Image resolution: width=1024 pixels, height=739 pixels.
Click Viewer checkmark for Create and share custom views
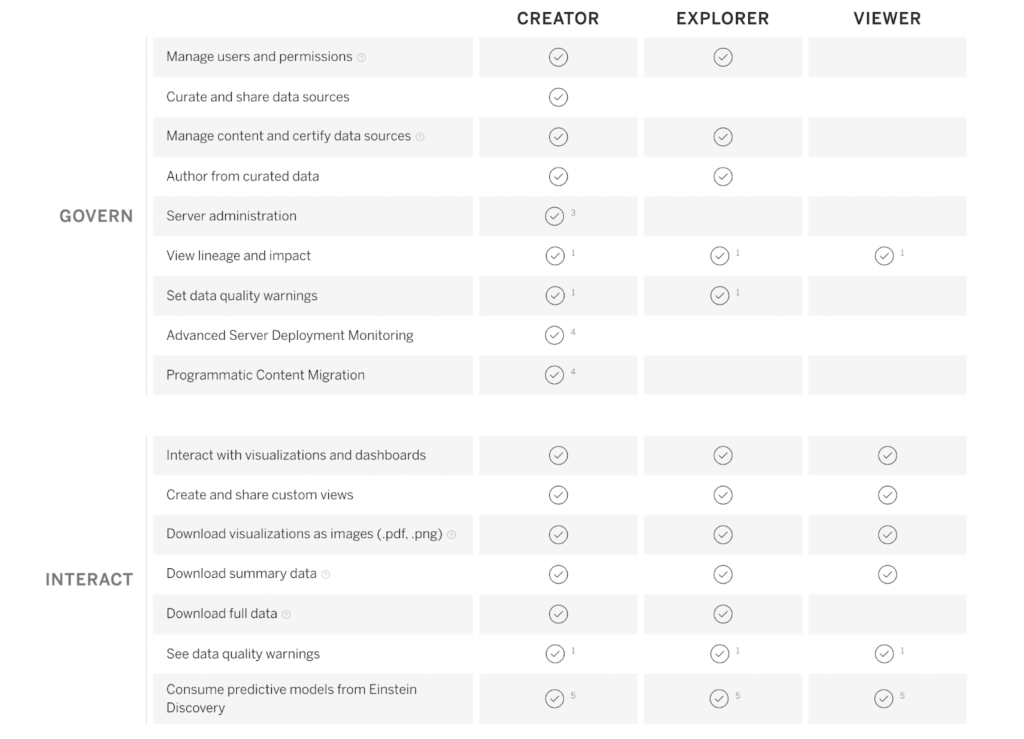(887, 495)
